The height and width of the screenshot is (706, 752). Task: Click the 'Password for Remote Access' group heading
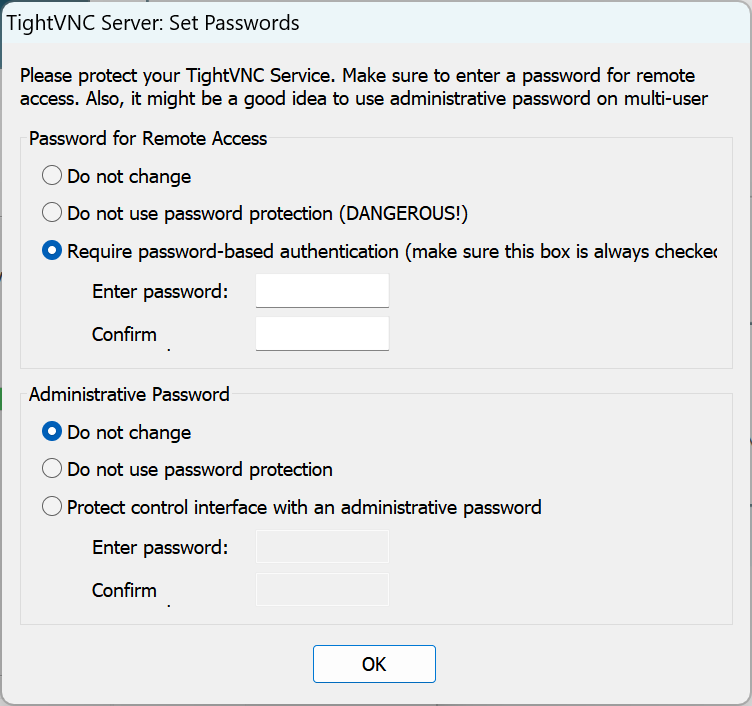coord(148,138)
